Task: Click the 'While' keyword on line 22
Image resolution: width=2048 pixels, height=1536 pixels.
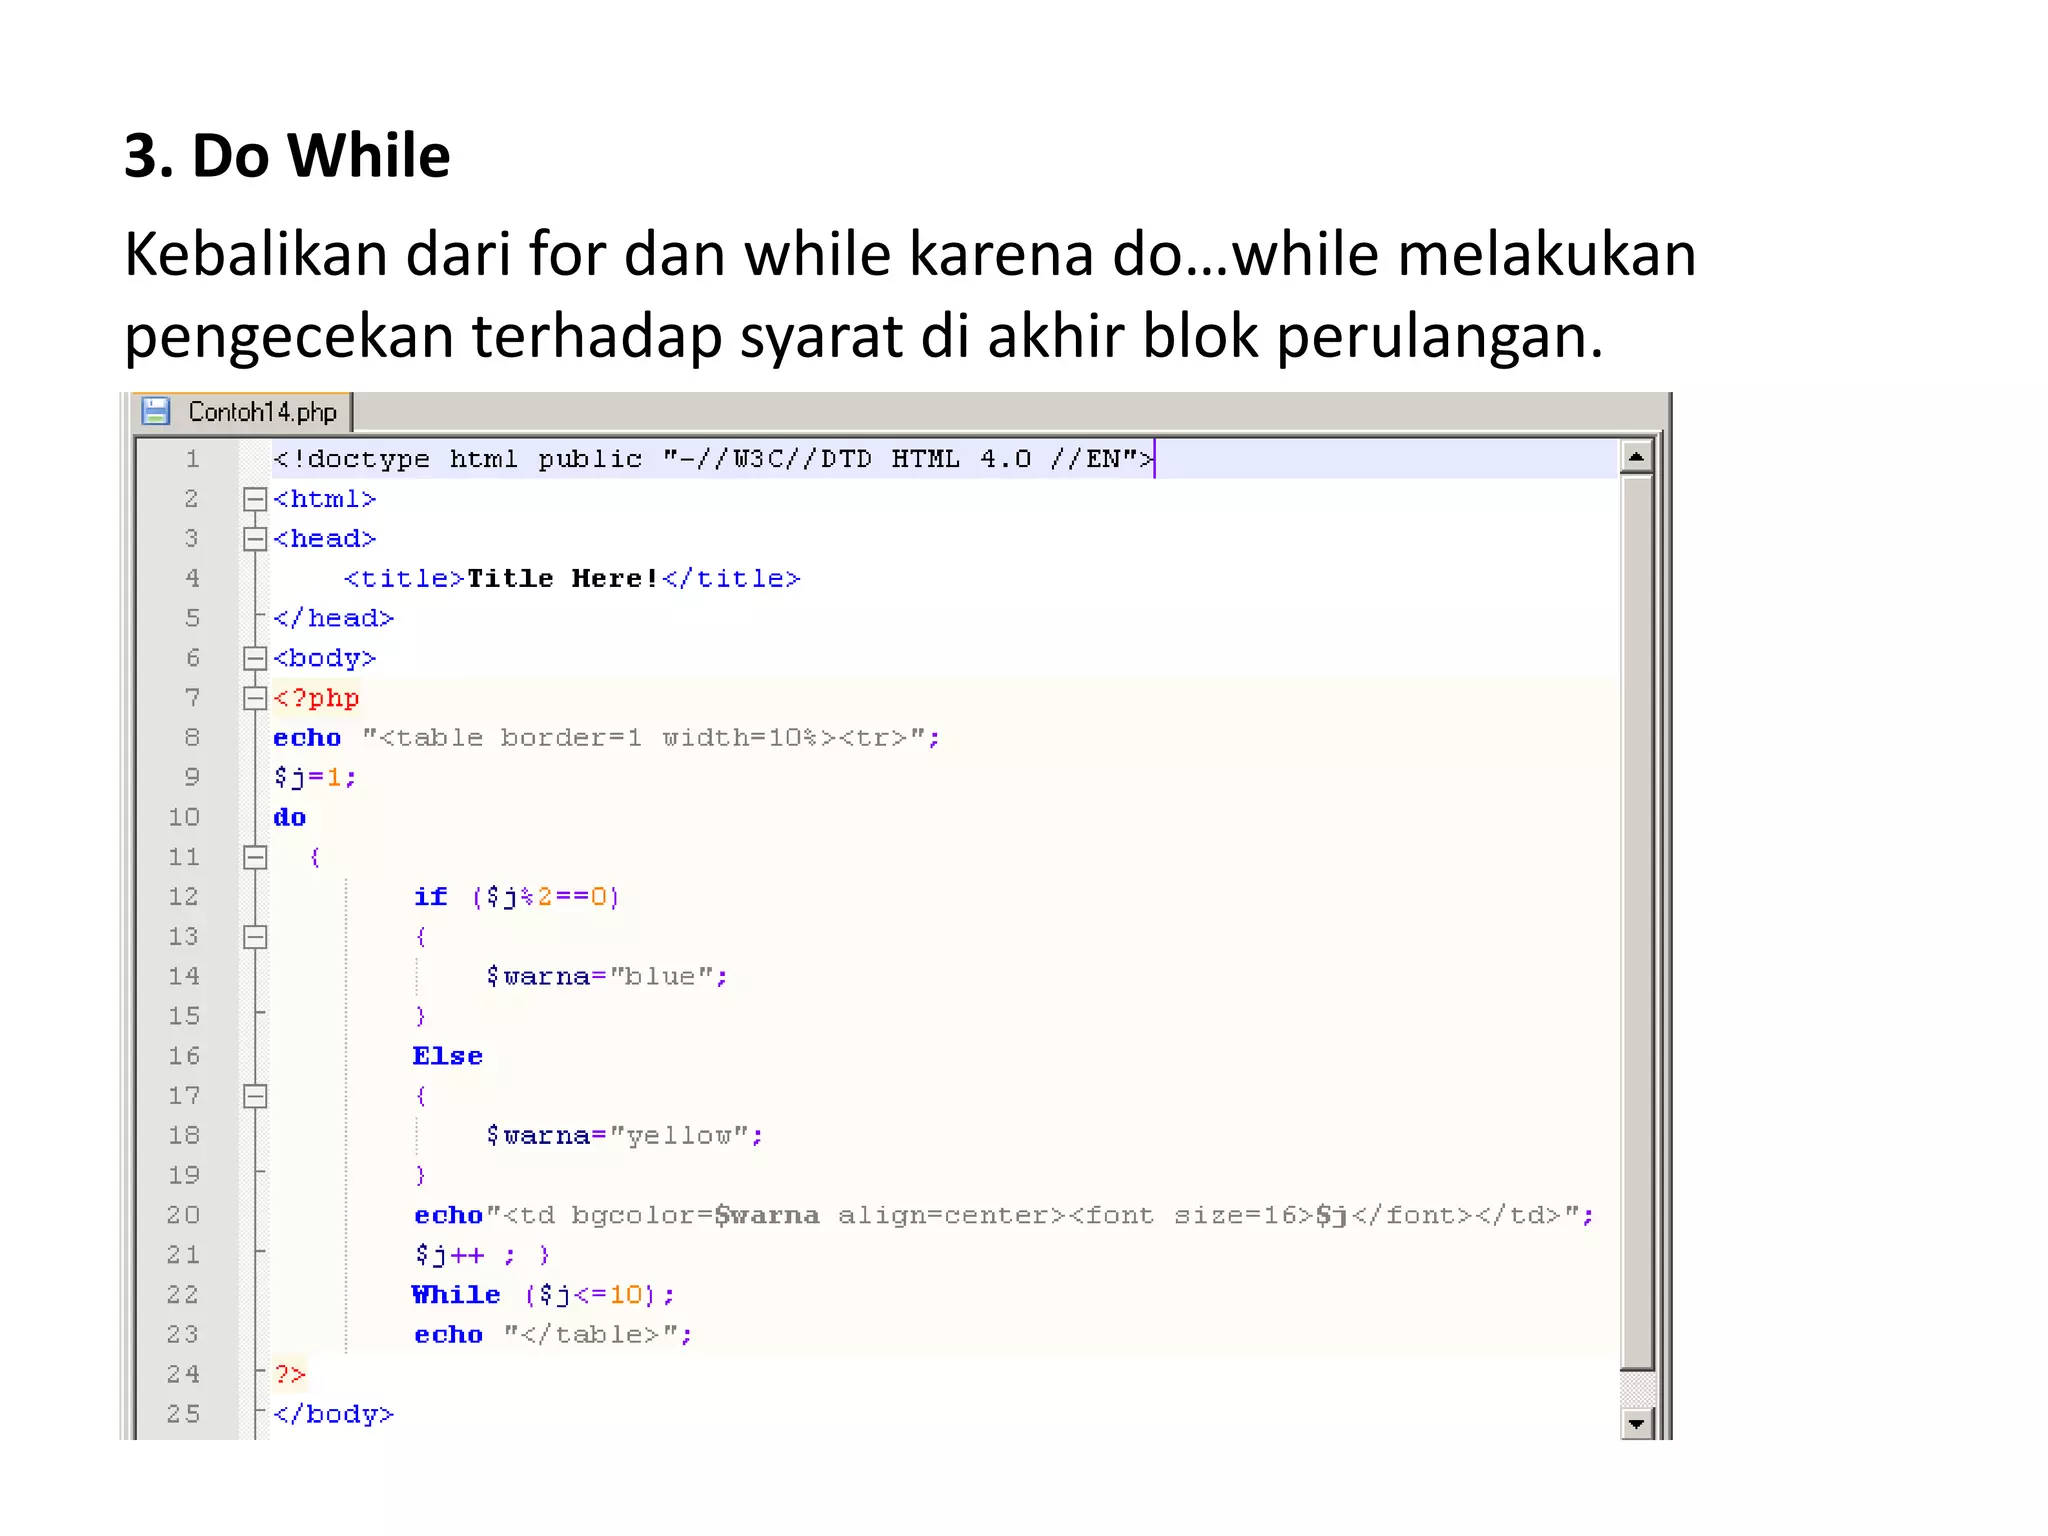Action: tap(456, 1295)
